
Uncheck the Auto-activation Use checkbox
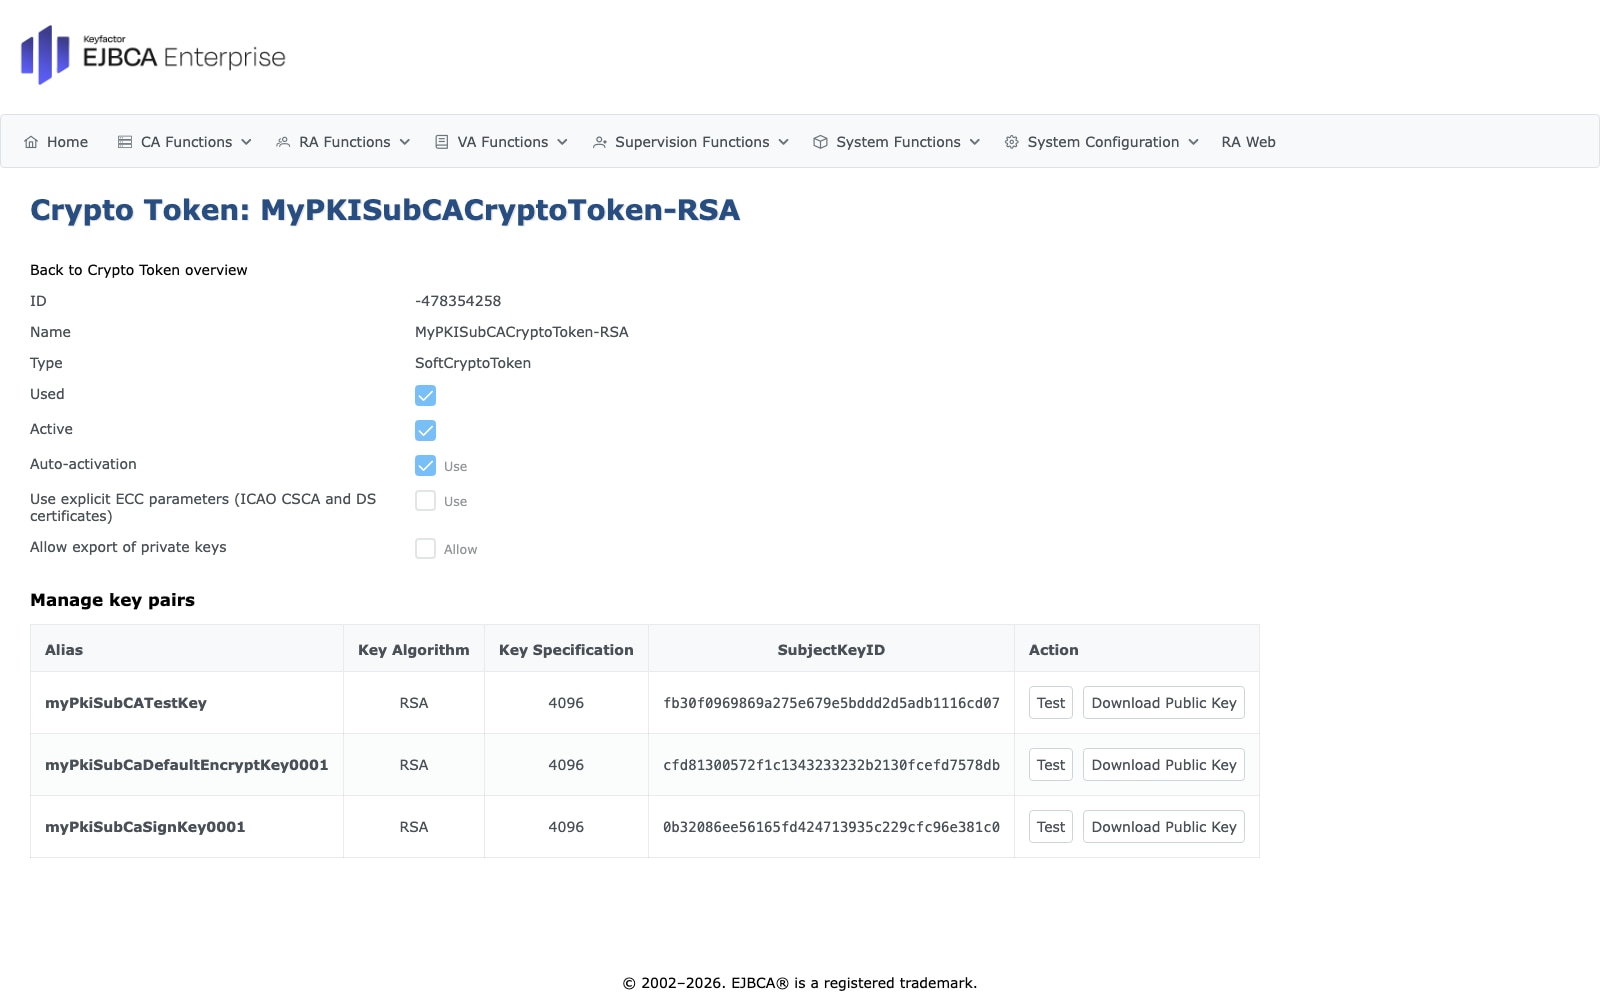tap(425, 465)
